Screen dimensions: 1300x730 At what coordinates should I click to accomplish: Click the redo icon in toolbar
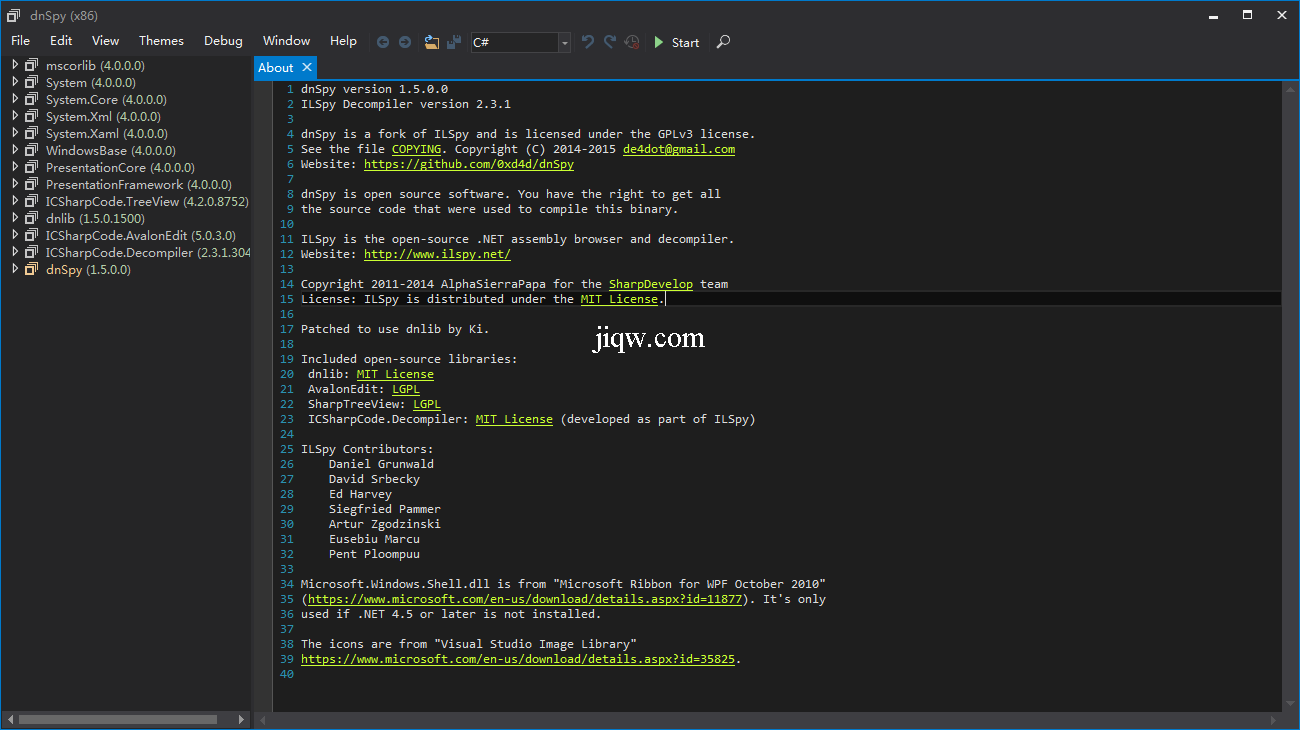(610, 42)
